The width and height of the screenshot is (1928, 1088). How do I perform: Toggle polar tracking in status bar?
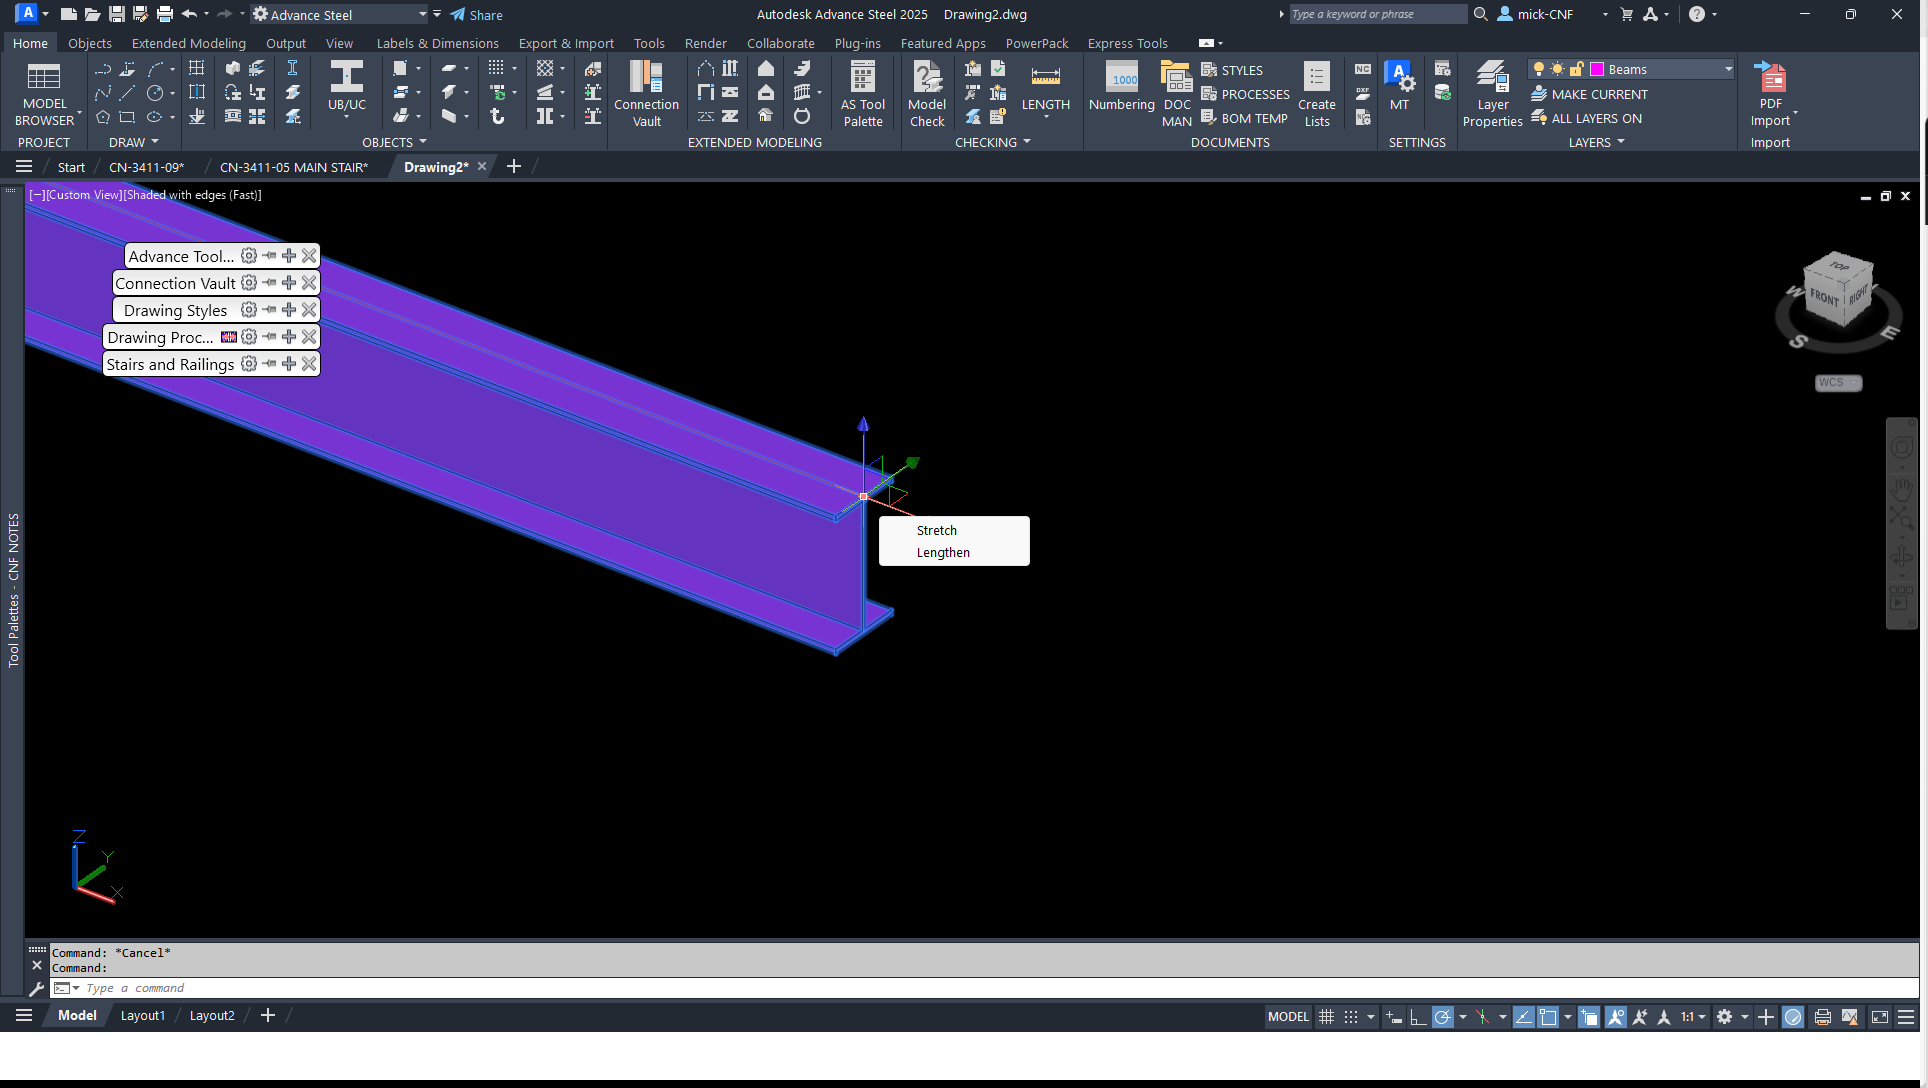(1442, 1017)
